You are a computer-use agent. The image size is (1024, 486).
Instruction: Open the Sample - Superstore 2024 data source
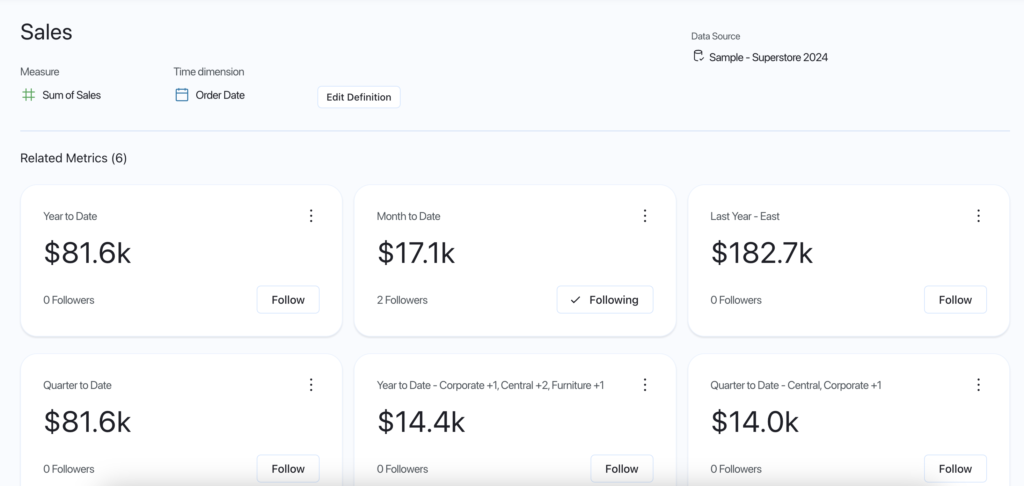click(768, 57)
